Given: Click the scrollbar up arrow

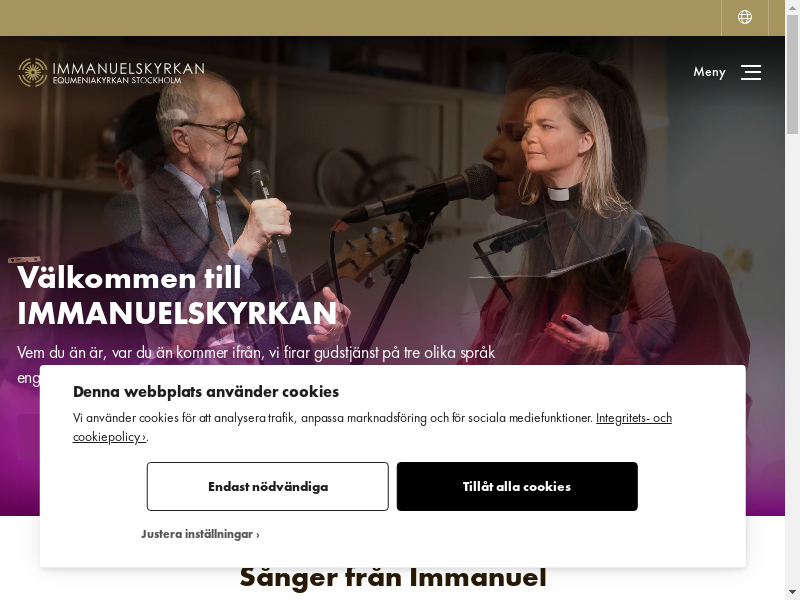Looking at the screenshot, I should pyautogui.click(x=792, y=6).
